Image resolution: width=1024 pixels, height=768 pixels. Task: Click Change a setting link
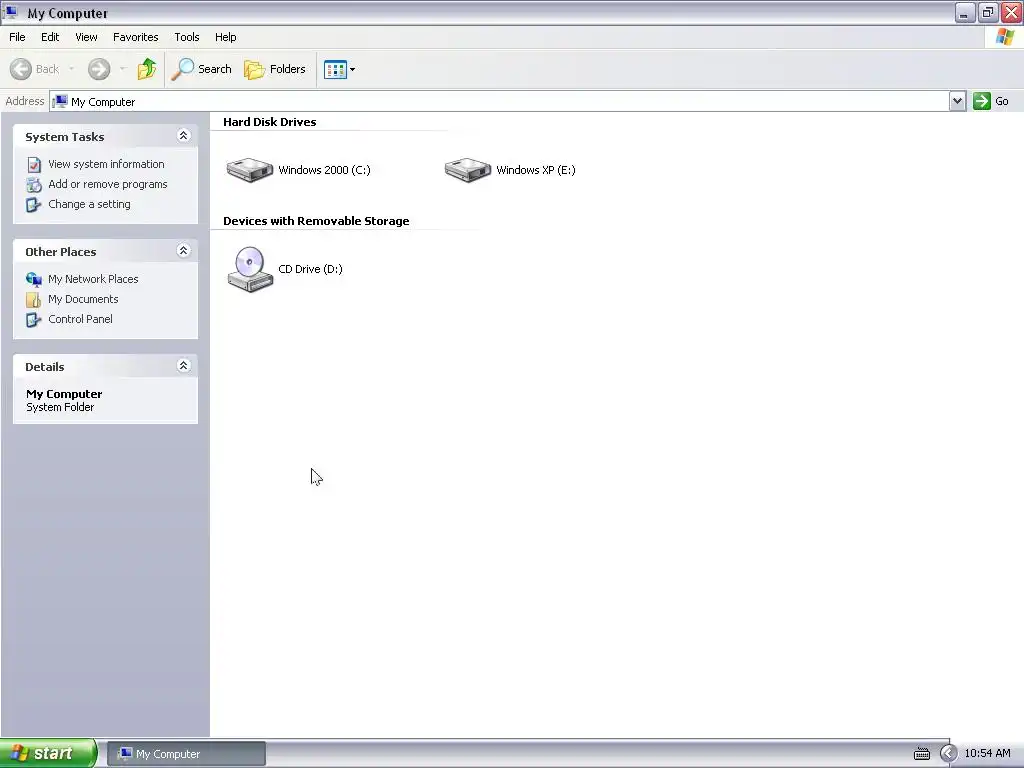(89, 204)
